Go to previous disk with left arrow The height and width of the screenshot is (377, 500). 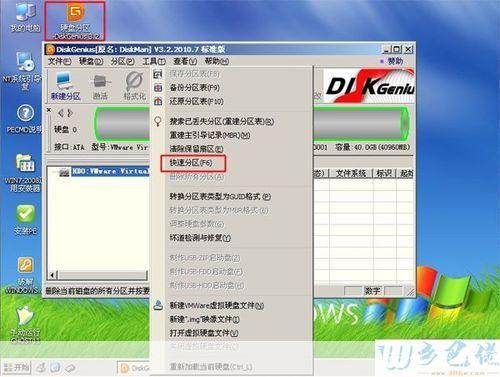pos(61,113)
